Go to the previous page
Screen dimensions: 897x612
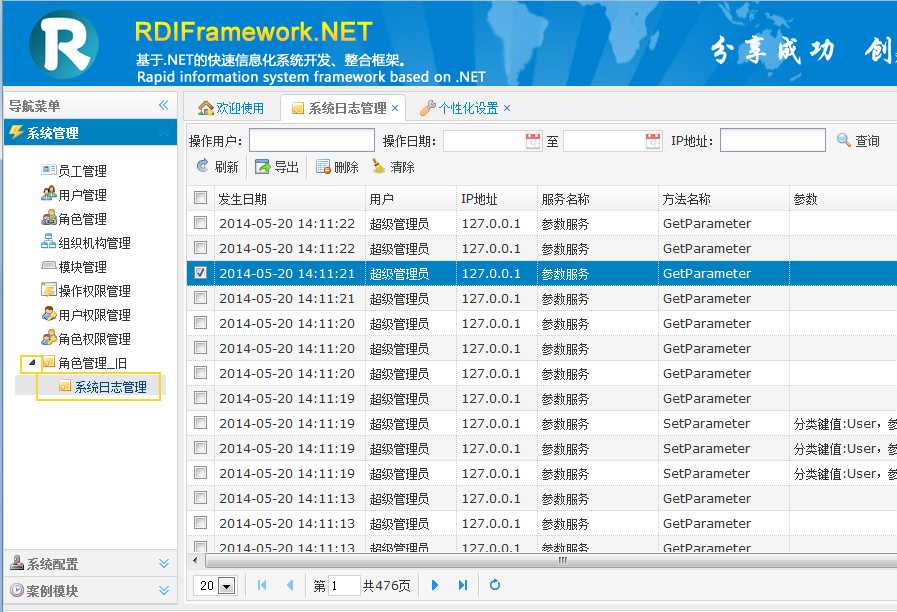point(290,585)
